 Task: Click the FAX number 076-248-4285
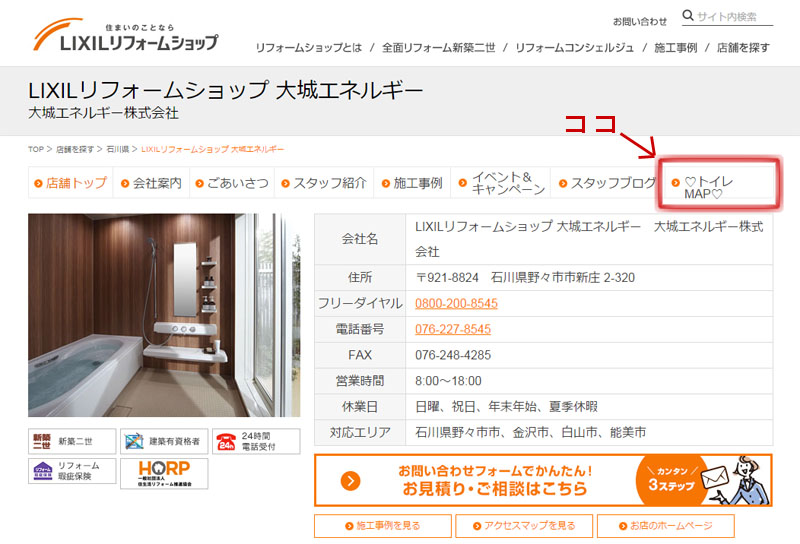pos(453,355)
